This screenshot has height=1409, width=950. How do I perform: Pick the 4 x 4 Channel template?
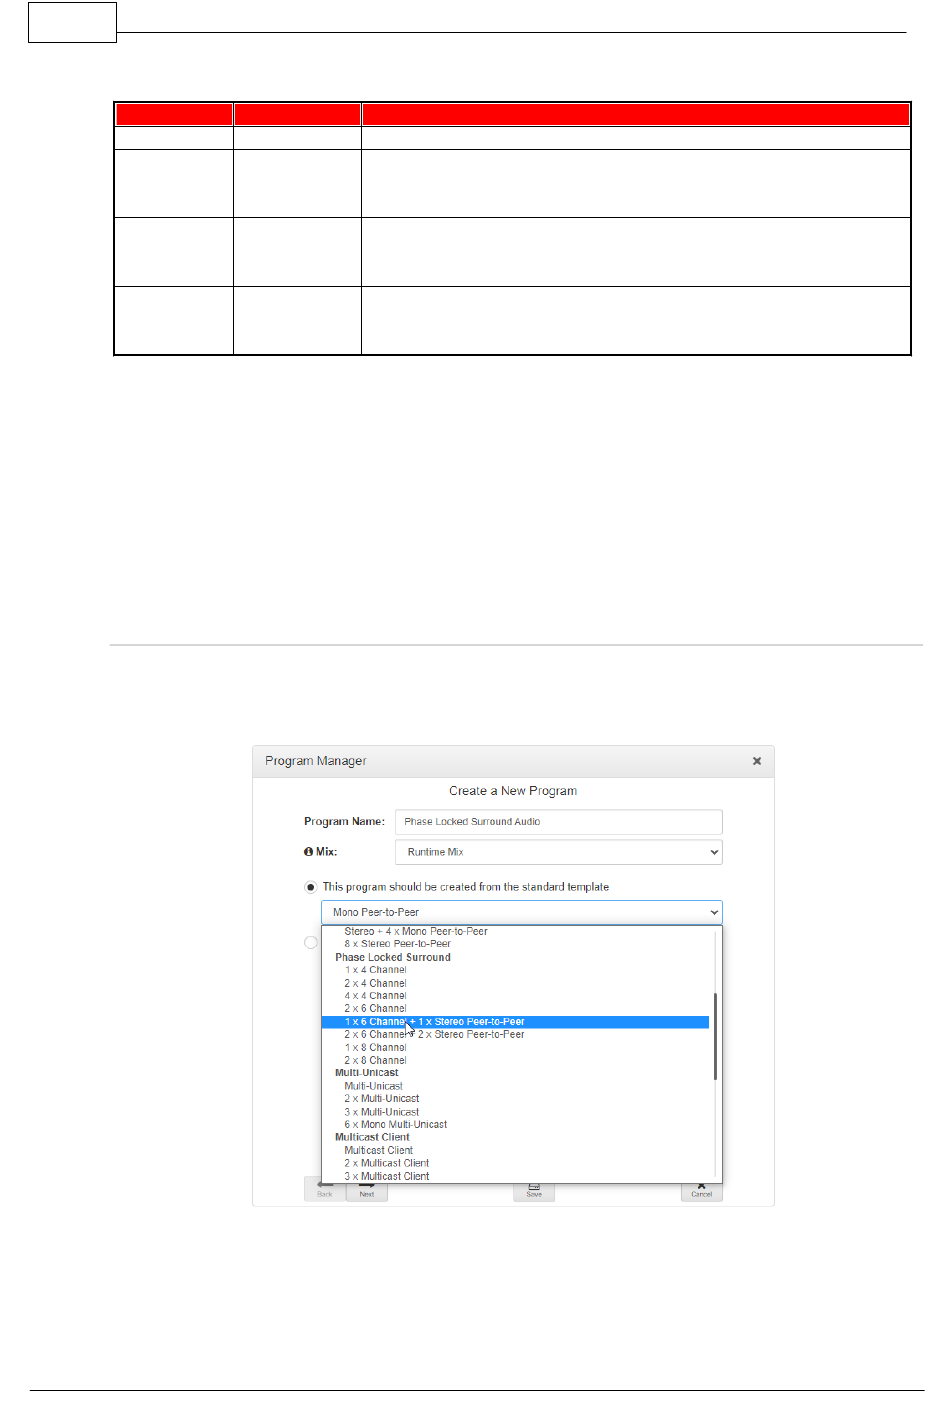(376, 996)
